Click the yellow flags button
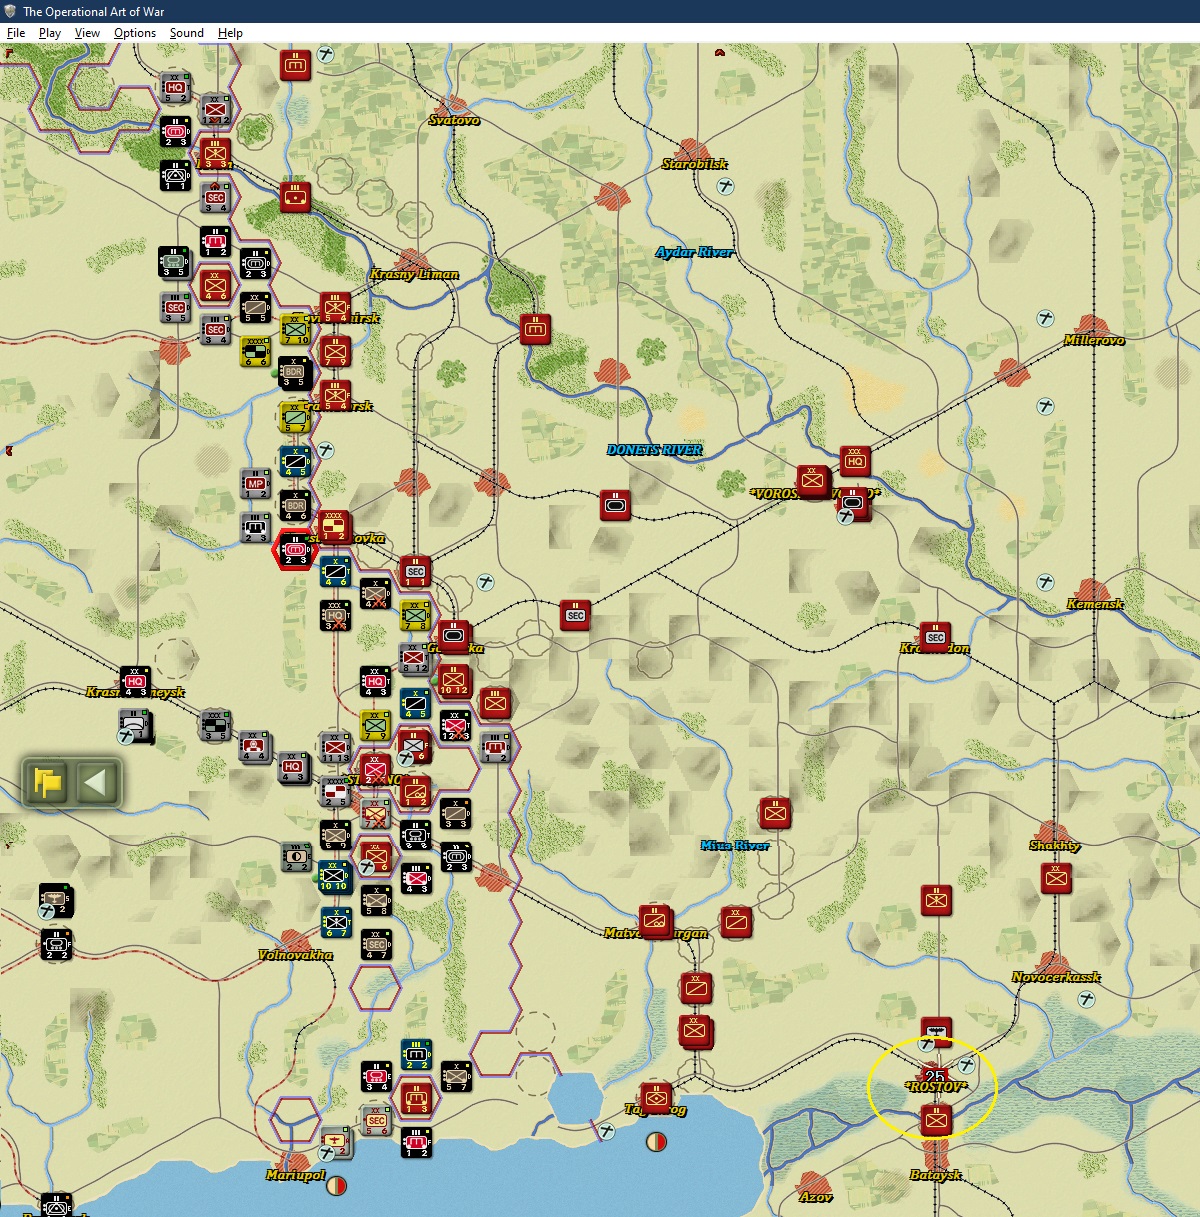This screenshot has height=1217, width=1200. pos(48,782)
